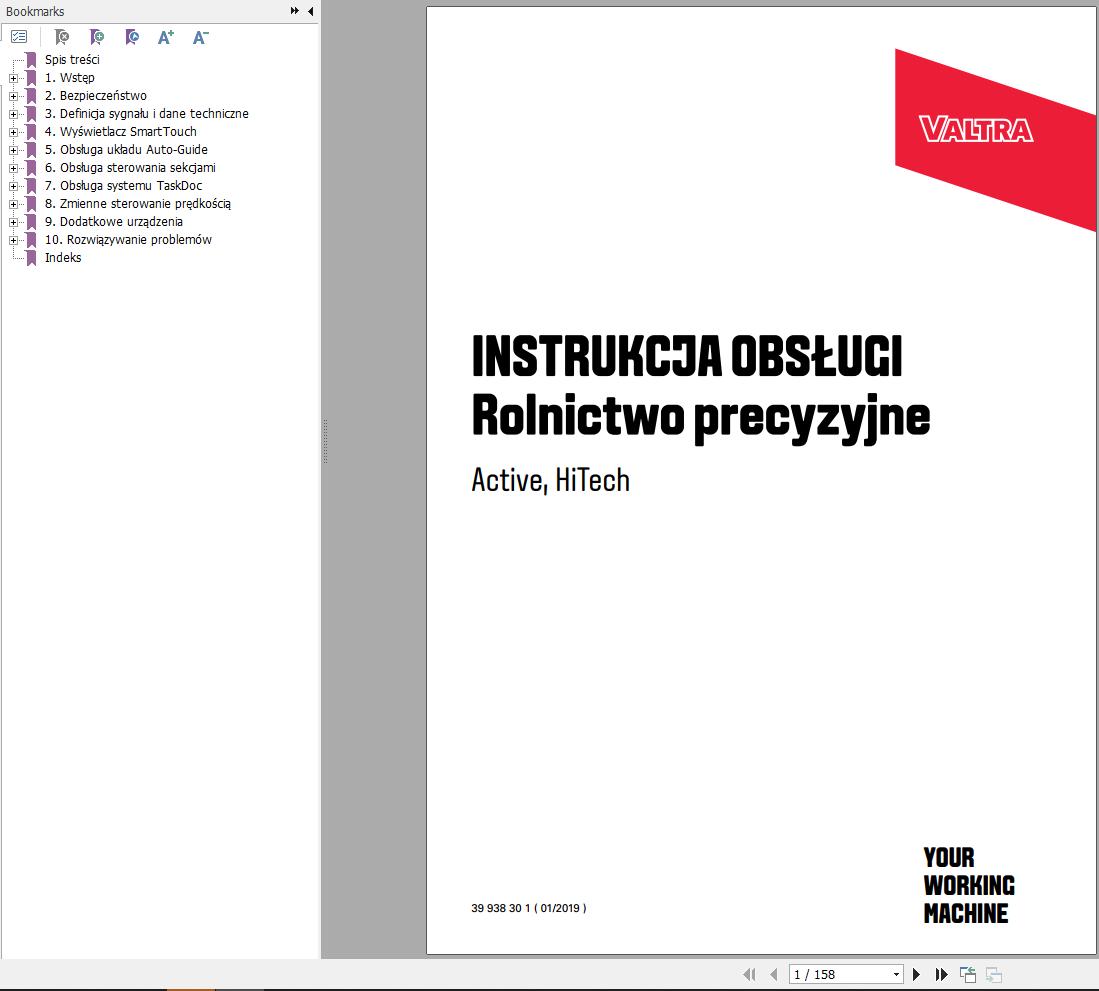Go to the previous page

point(774,974)
